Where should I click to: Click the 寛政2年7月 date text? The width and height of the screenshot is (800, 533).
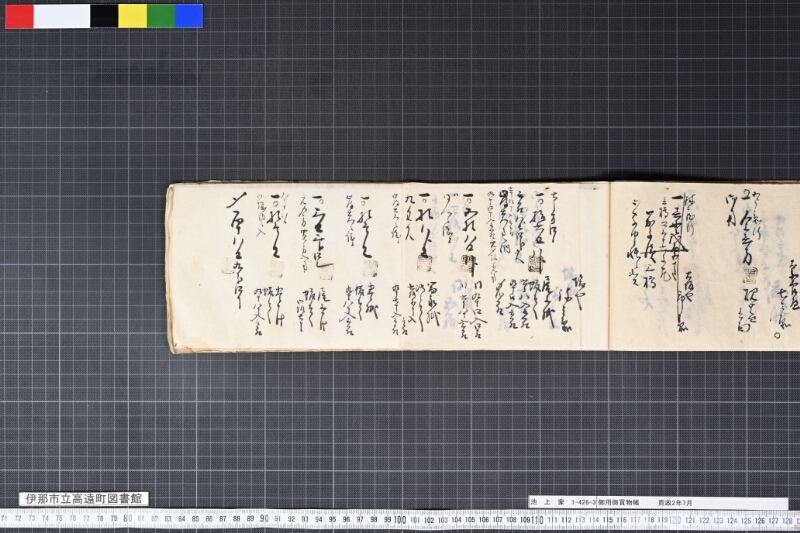coord(675,502)
